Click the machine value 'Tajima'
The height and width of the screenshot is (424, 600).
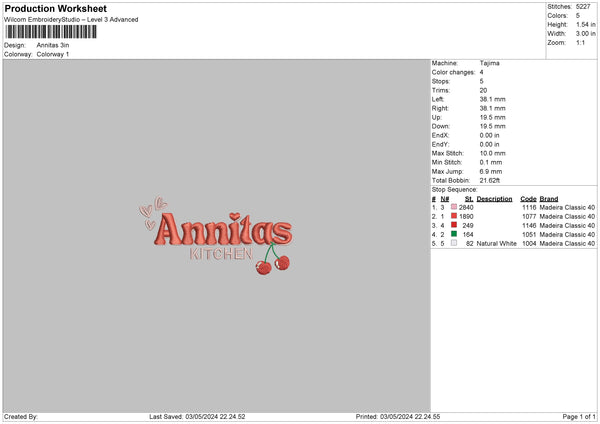(x=489, y=63)
